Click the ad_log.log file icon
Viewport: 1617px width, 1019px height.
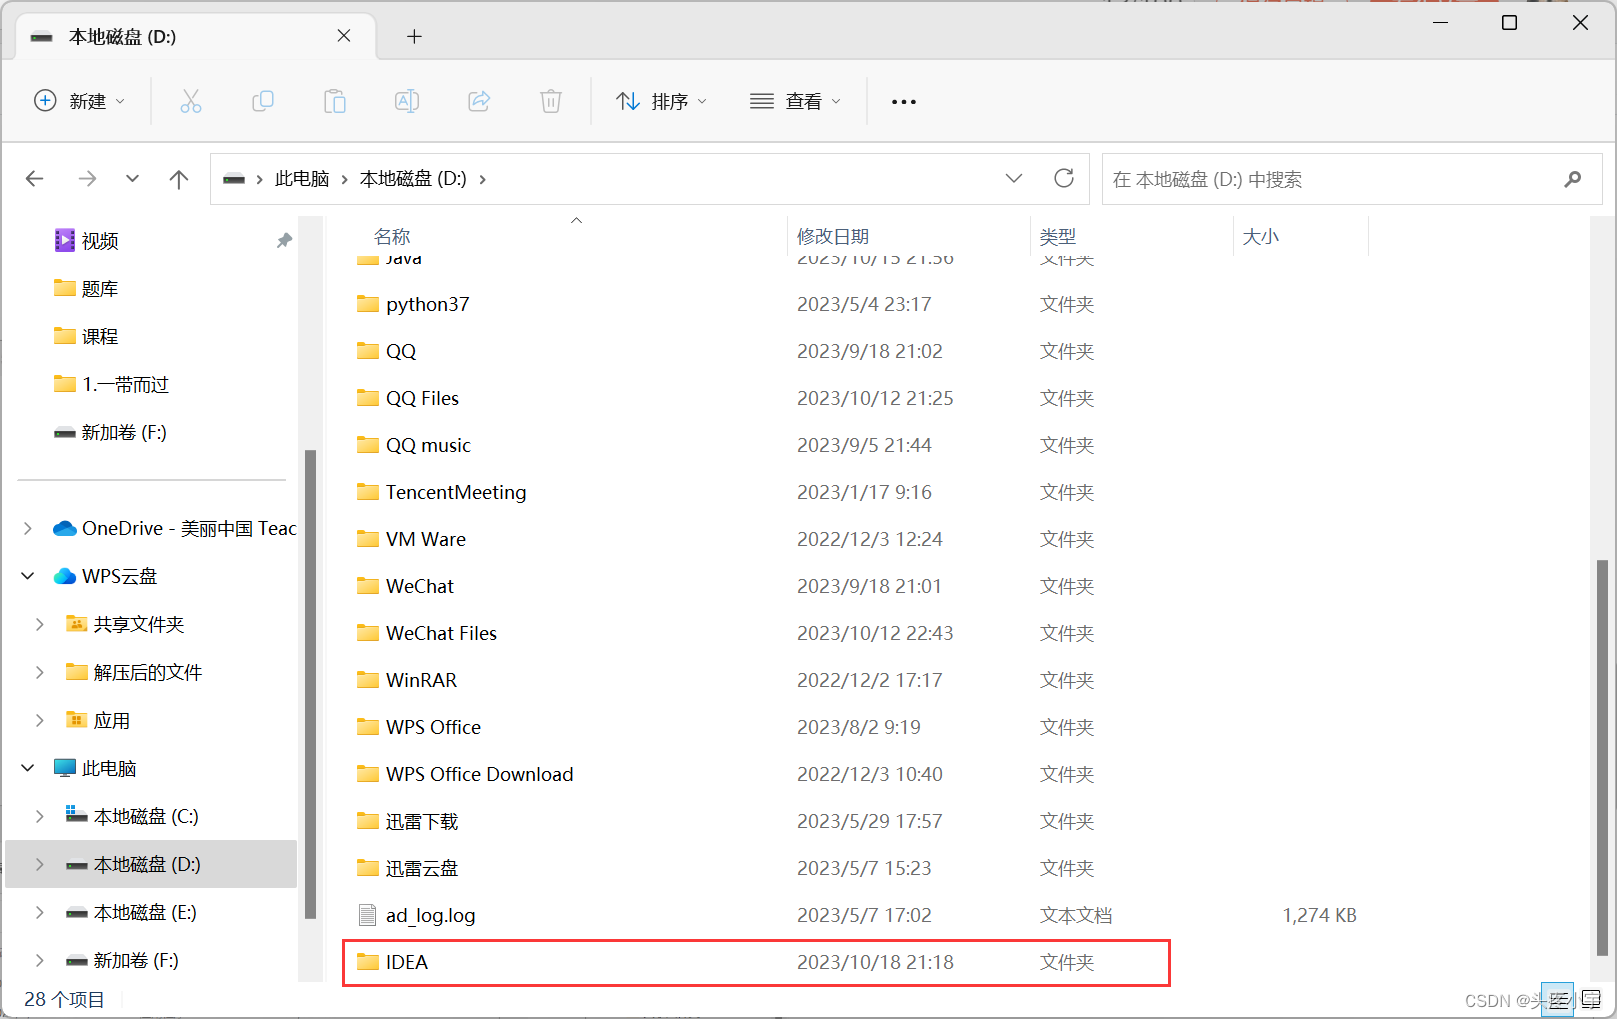pyautogui.click(x=368, y=915)
